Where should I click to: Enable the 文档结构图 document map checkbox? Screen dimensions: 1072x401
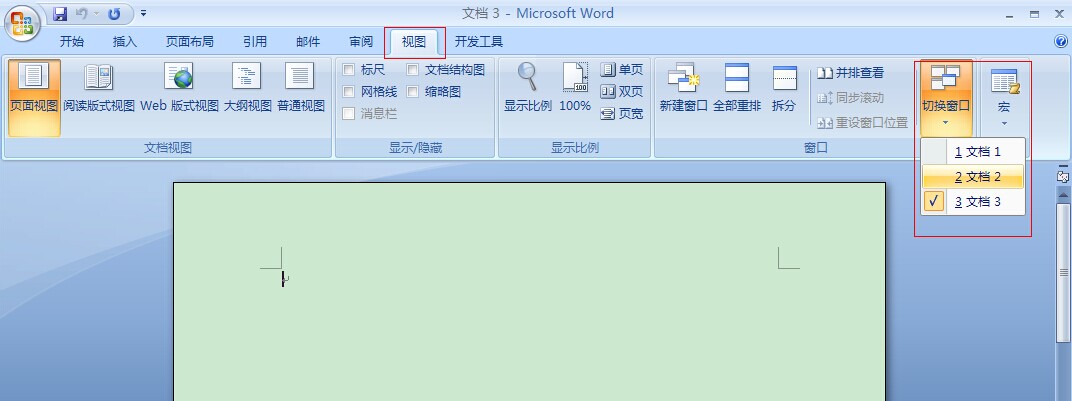point(412,69)
